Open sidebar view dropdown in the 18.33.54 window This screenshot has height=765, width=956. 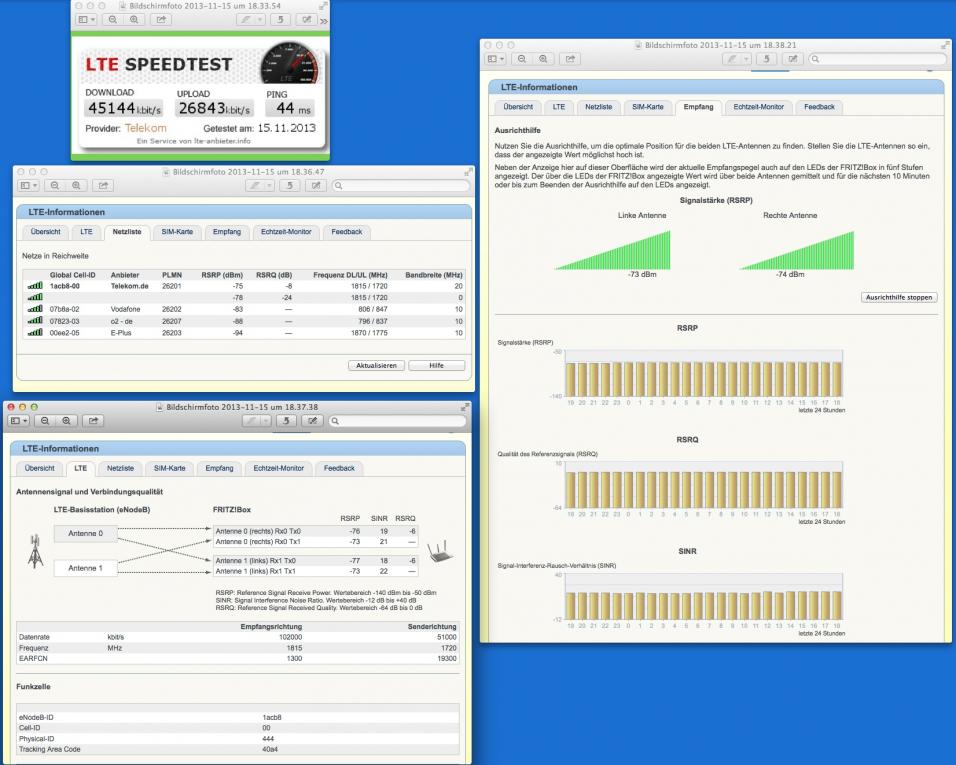click(87, 20)
